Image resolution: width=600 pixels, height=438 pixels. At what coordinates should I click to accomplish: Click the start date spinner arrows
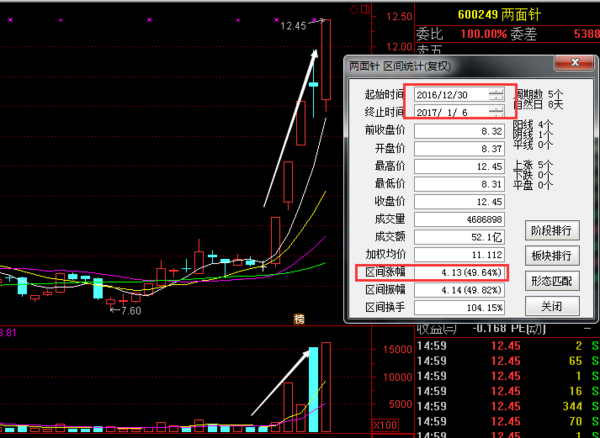point(497,93)
